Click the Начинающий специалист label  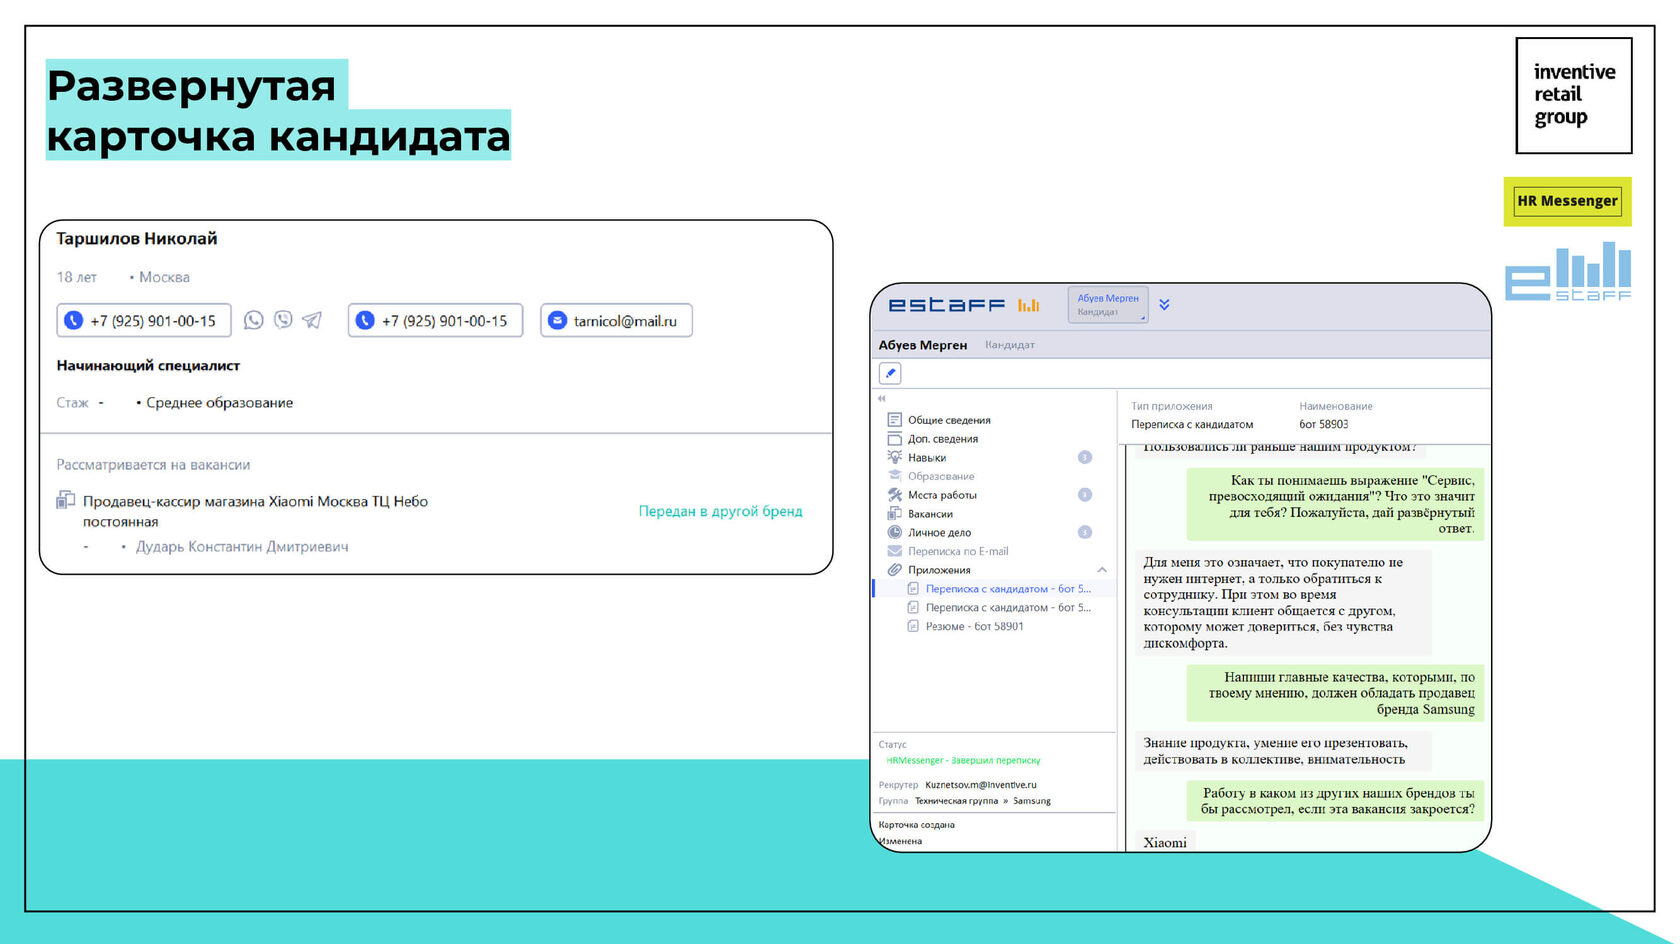tap(148, 366)
